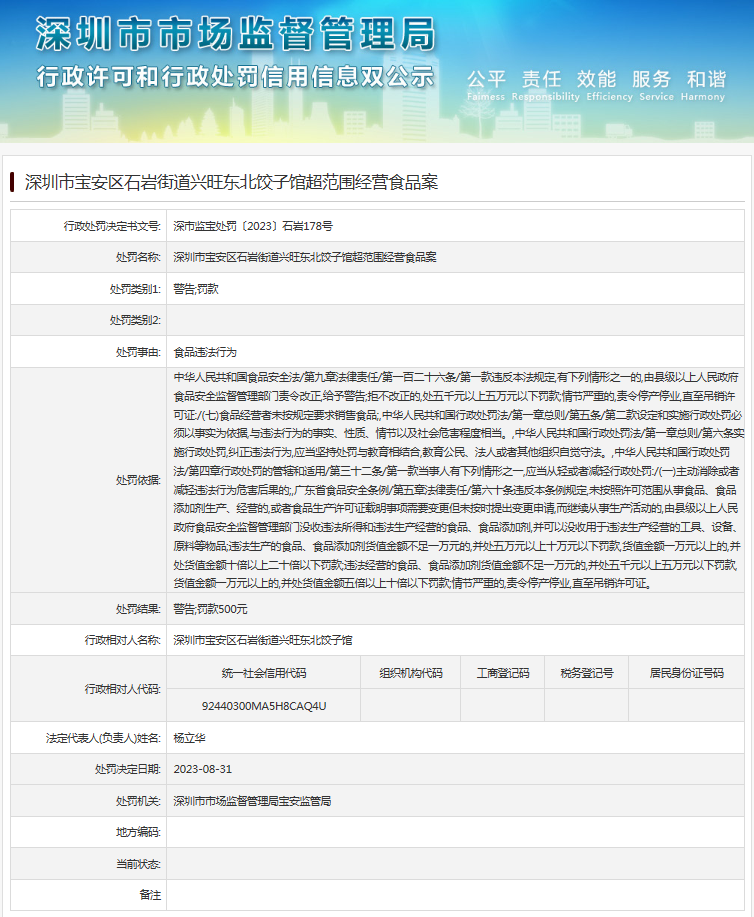Click the 统一社会信用代码 column header
Viewport: 754px width, 917px height.
264,673
